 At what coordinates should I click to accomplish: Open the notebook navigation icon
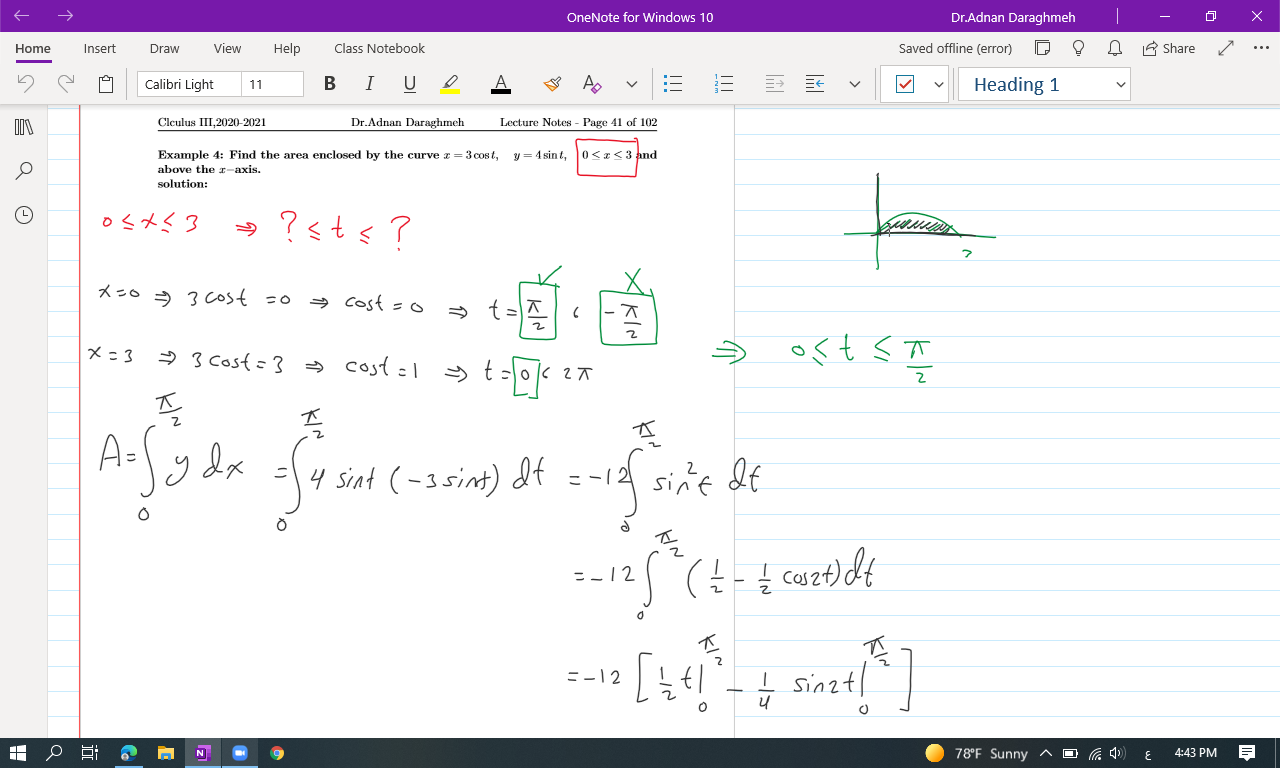pyautogui.click(x=24, y=127)
